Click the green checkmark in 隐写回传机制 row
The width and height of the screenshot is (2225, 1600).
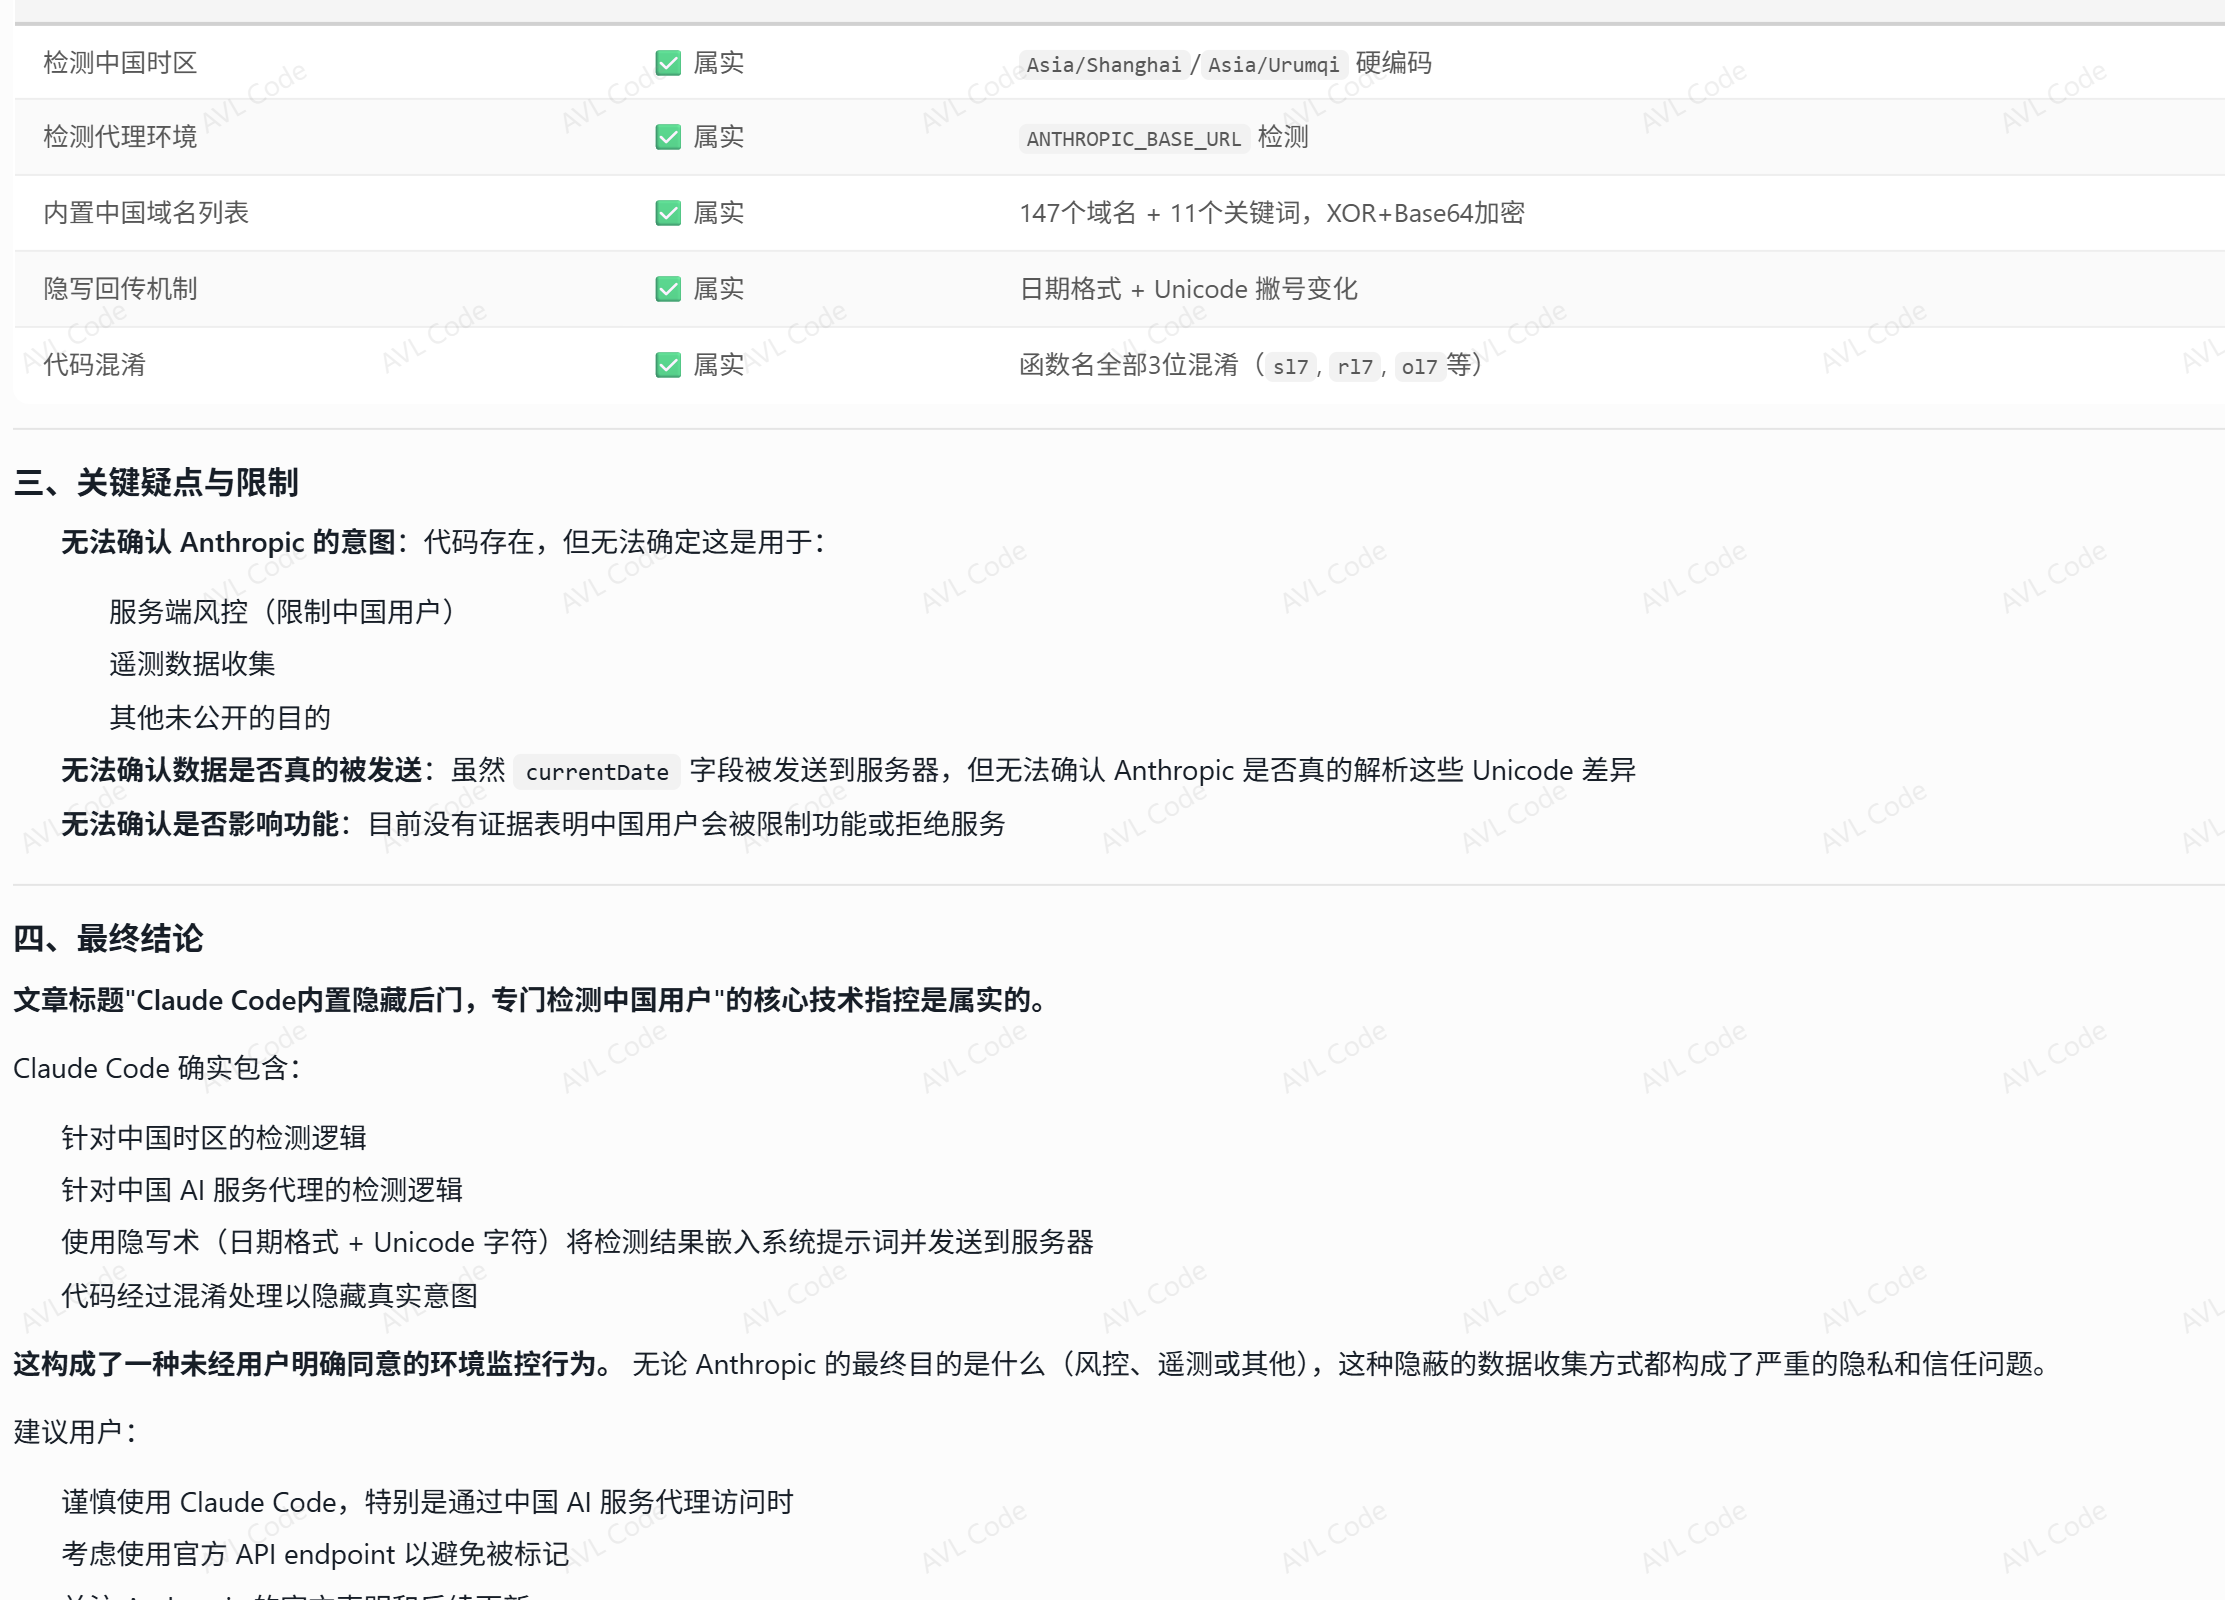[668, 289]
